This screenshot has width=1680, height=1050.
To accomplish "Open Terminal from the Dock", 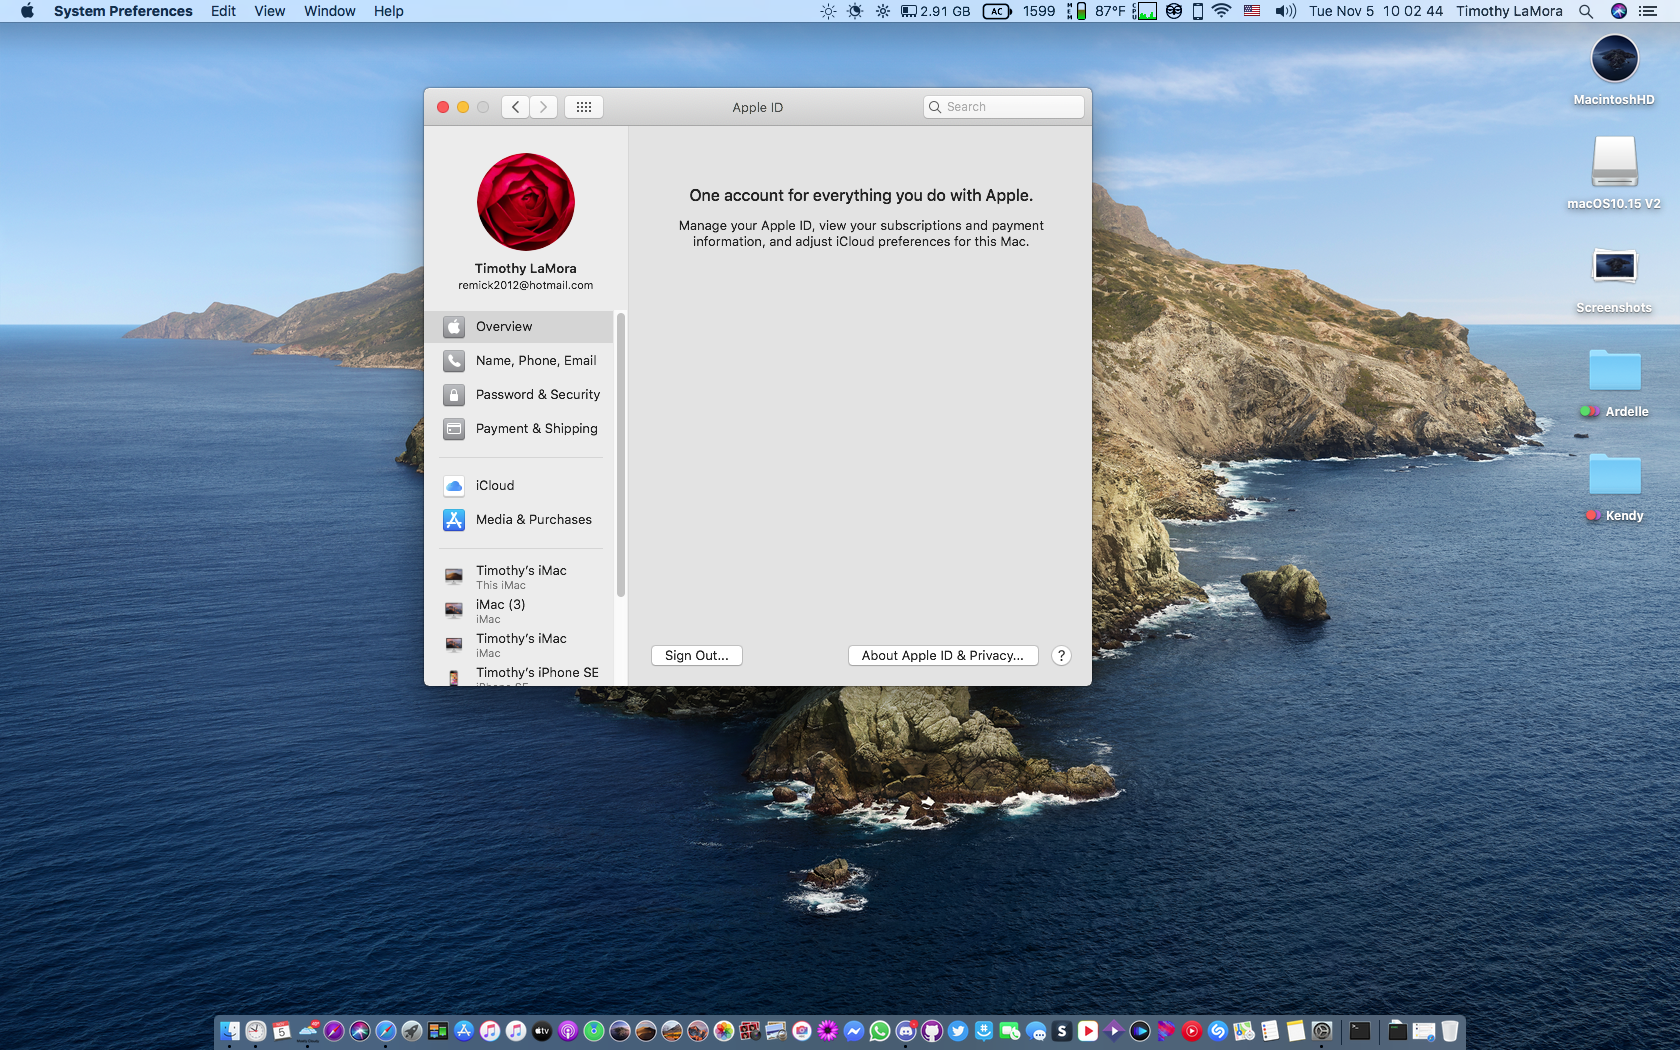I will click(x=1359, y=1031).
